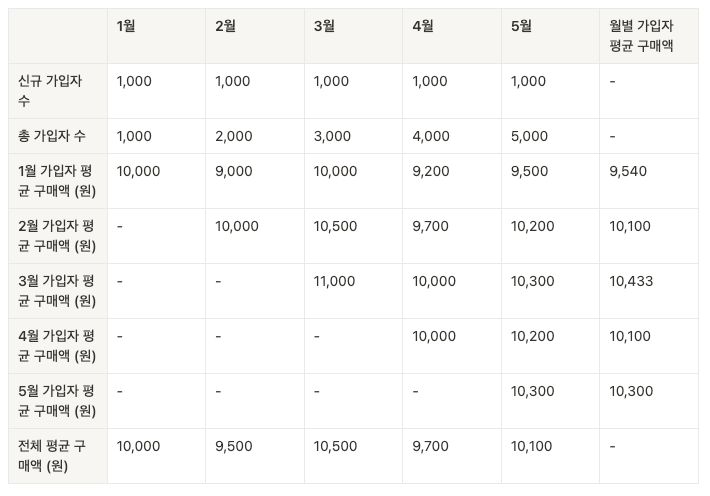The height and width of the screenshot is (496, 710).
Task: Select the cell with value 10,433
Action: coord(631,282)
